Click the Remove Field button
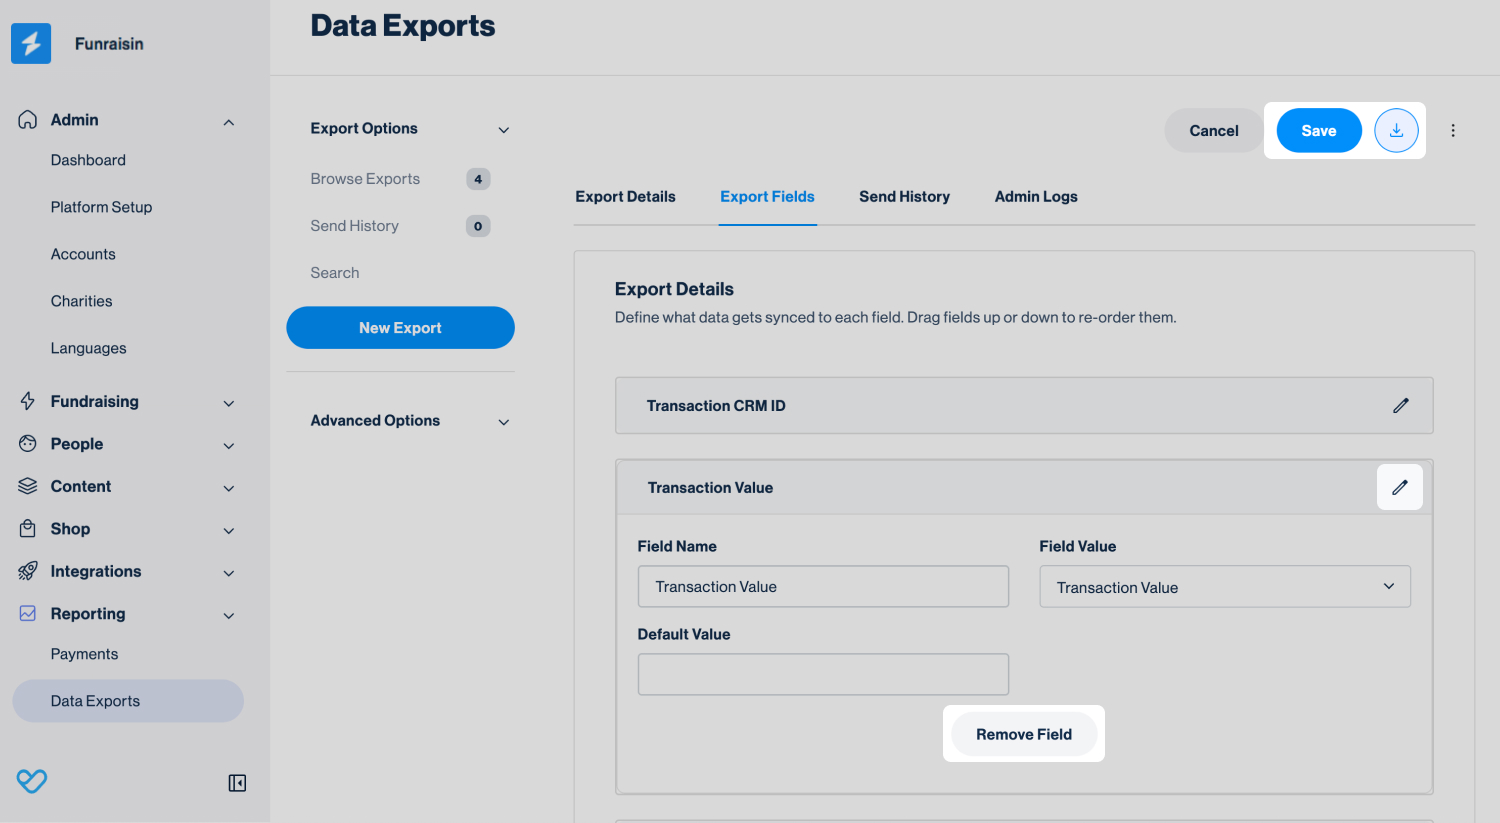The height and width of the screenshot is (823, 1500). pos(1024,734)
